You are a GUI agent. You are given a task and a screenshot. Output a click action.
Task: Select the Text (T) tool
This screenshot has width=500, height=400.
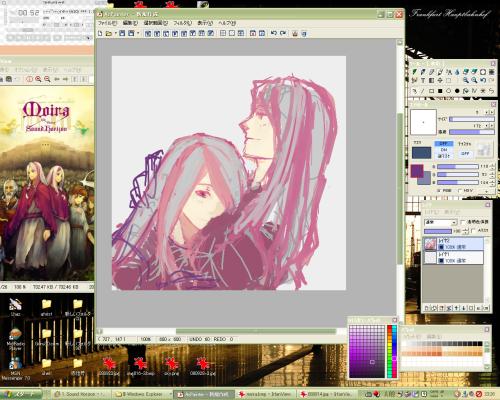pyautogui.click(x=423, y=80)
